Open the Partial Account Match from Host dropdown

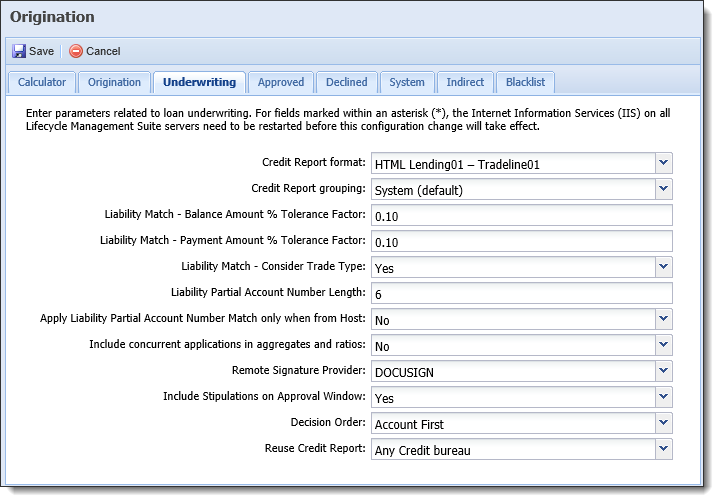click(664, 319)
